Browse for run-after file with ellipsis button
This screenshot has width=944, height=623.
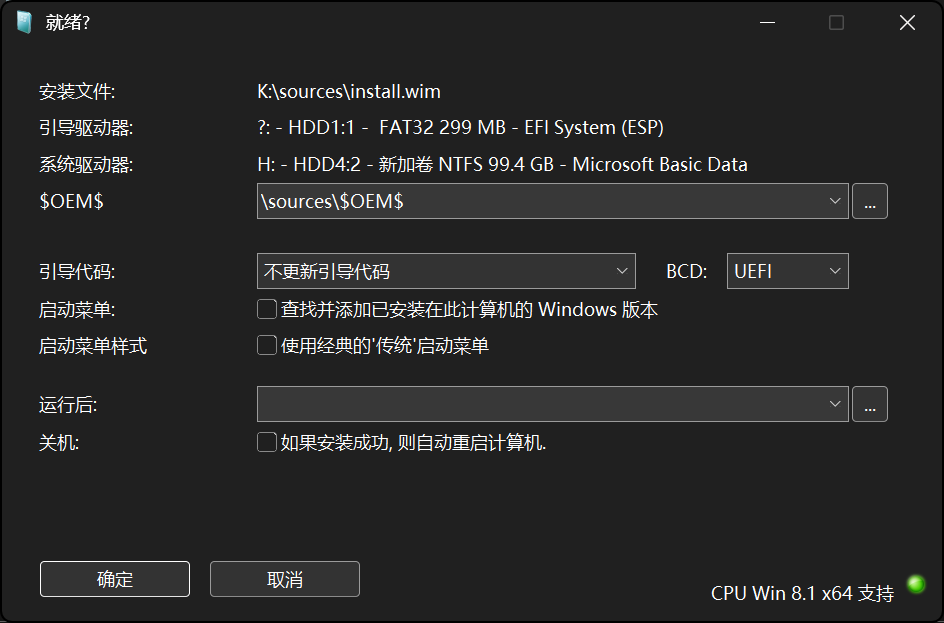(869, 404)
